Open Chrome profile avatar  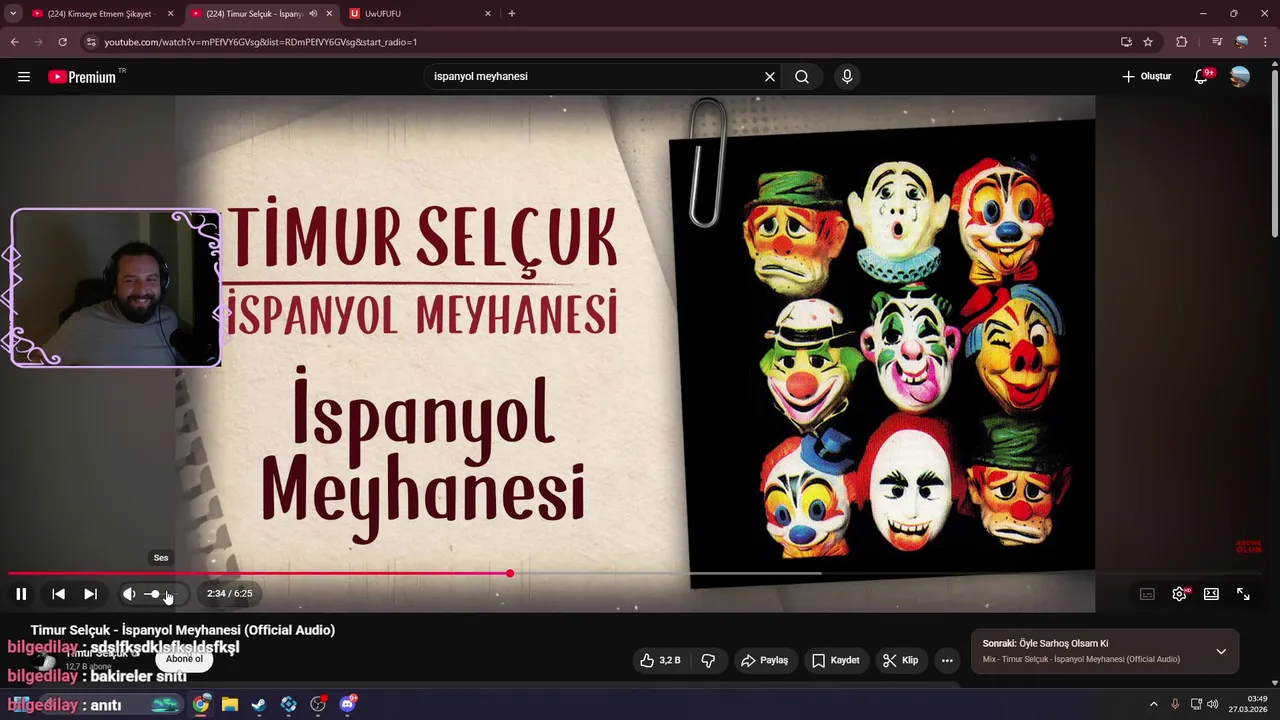pyautogui.click(x=1242, y=42)
